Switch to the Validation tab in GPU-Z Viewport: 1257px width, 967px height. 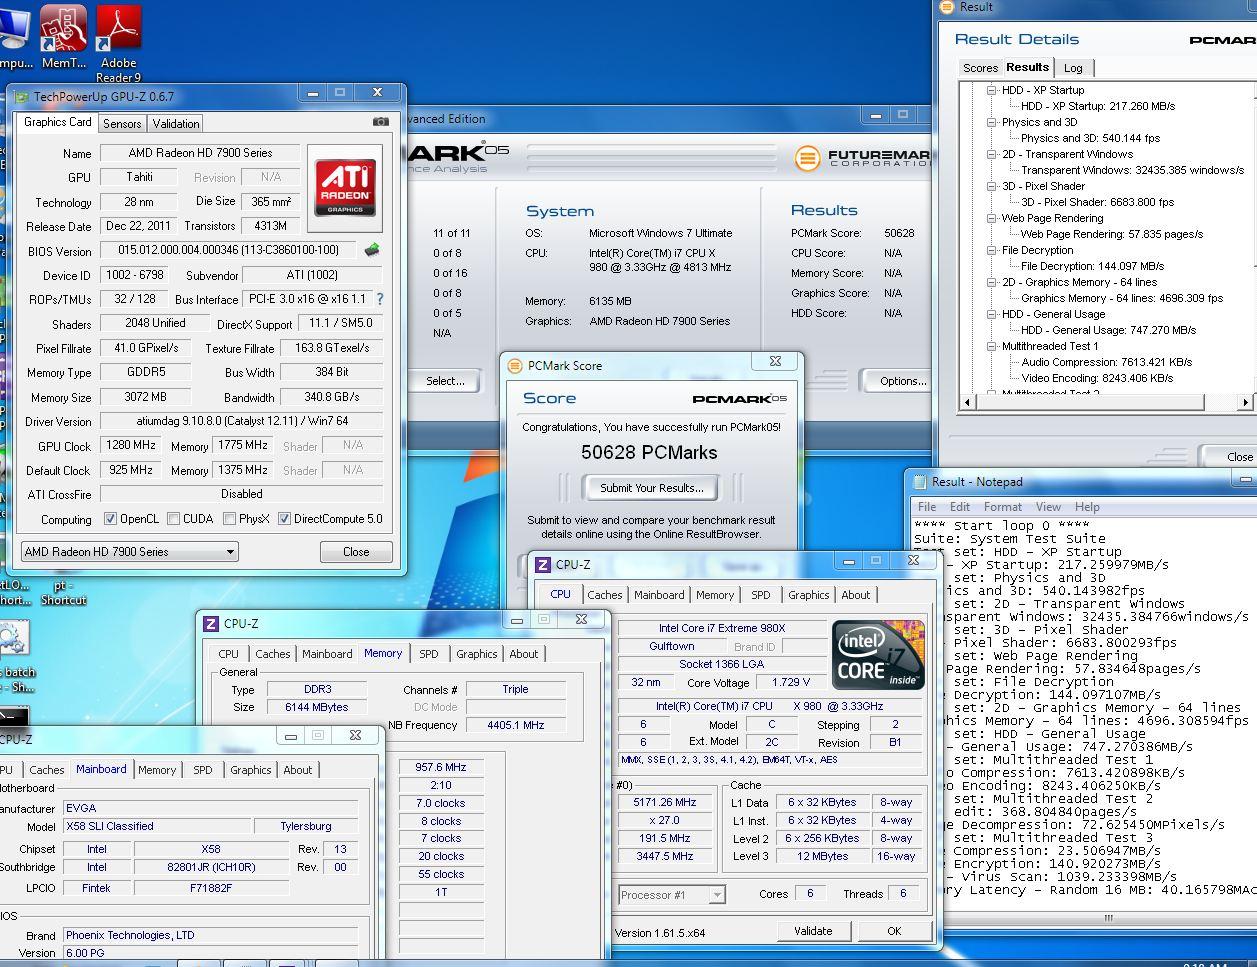pos(176,124)
